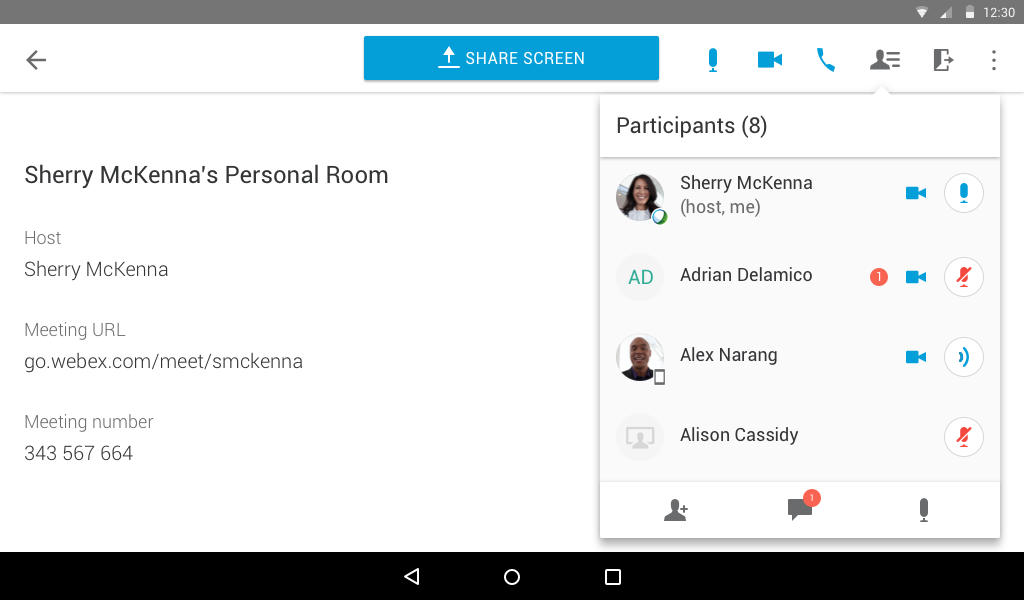The width and height of the screenshot is (1024, 600).
Task: Click Alison Cassidy's device avatar icon
Action: tap(640, 437)
